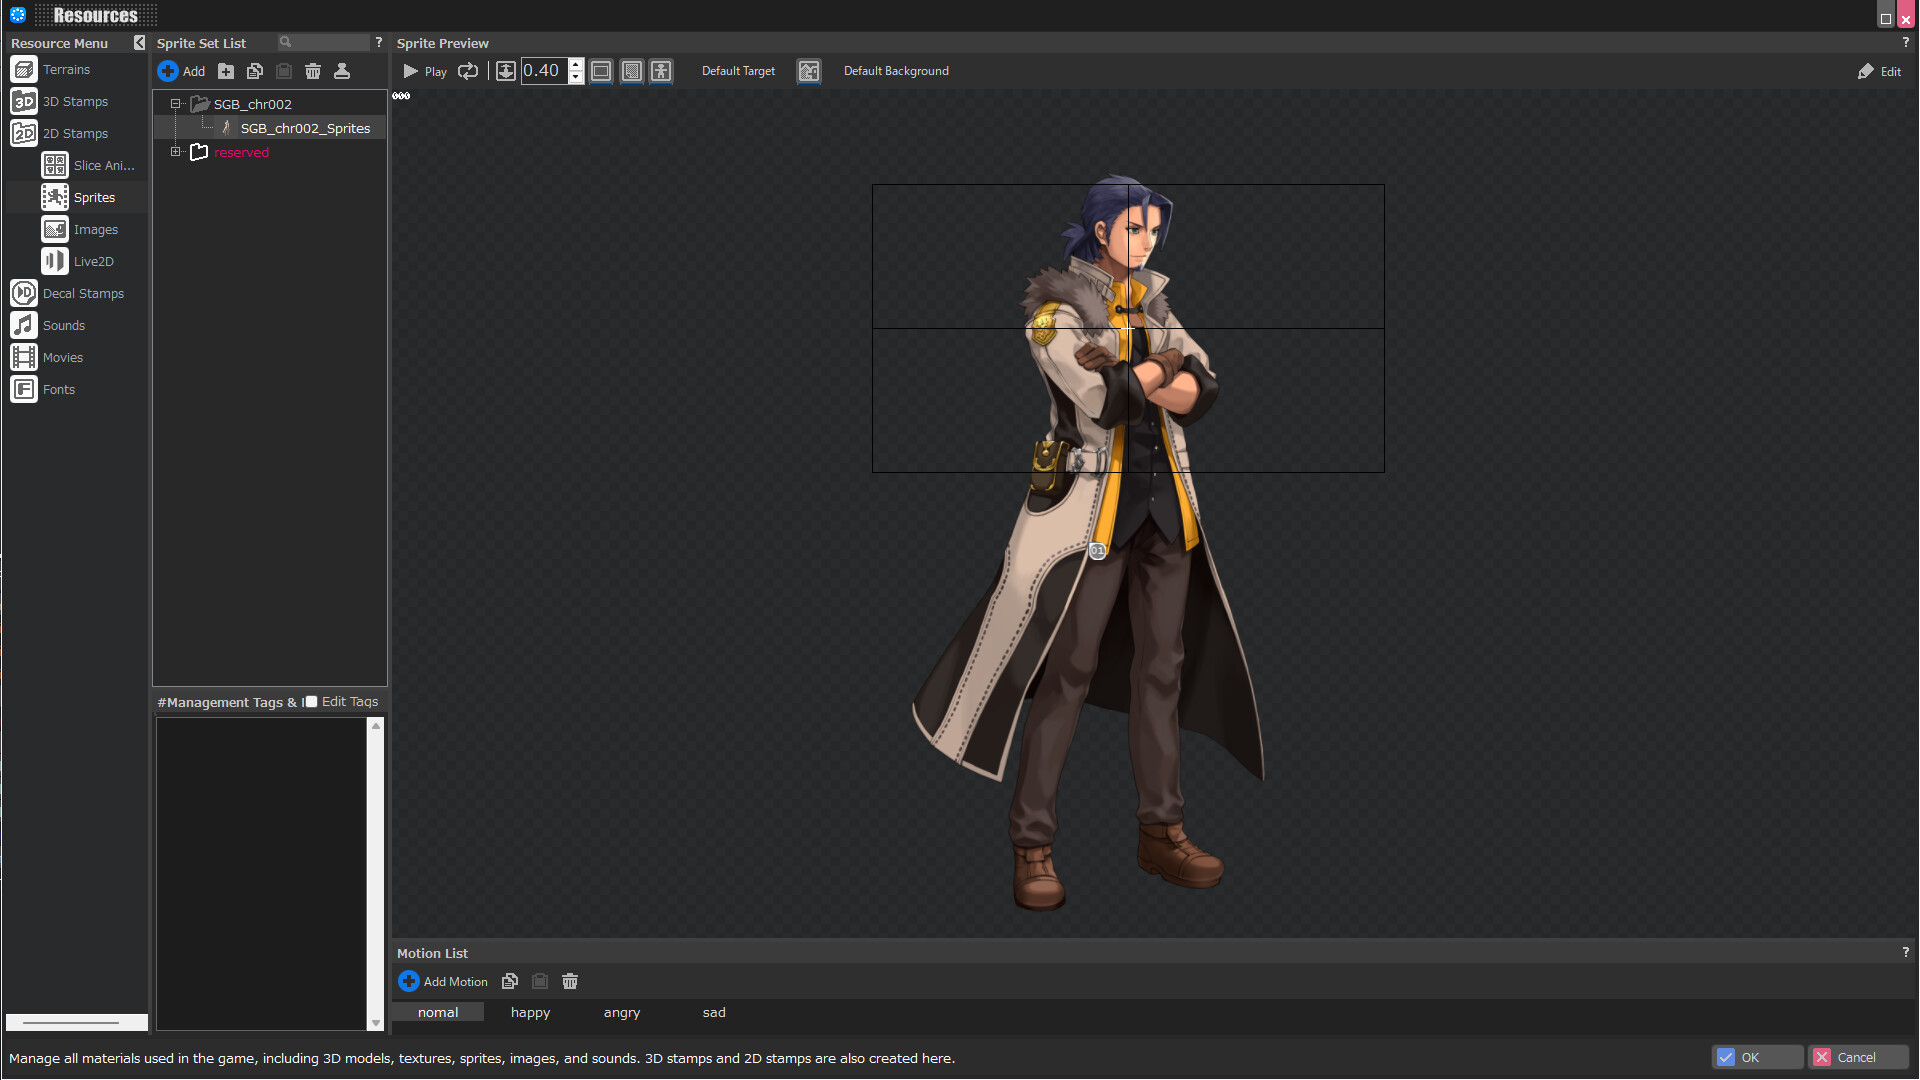
Task: Click the 01 marker on the character
Action: [x=1097, y=551]
